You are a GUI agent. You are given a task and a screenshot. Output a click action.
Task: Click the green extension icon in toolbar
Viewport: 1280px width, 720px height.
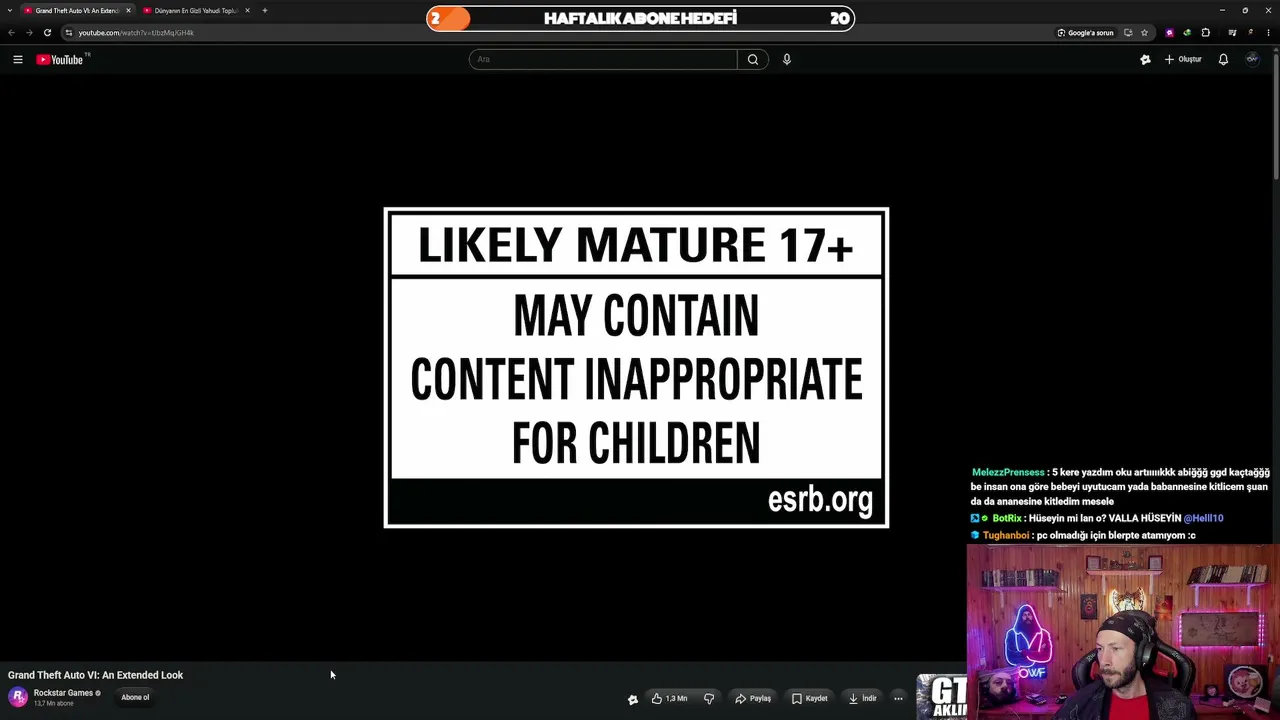click(1187, 32)
